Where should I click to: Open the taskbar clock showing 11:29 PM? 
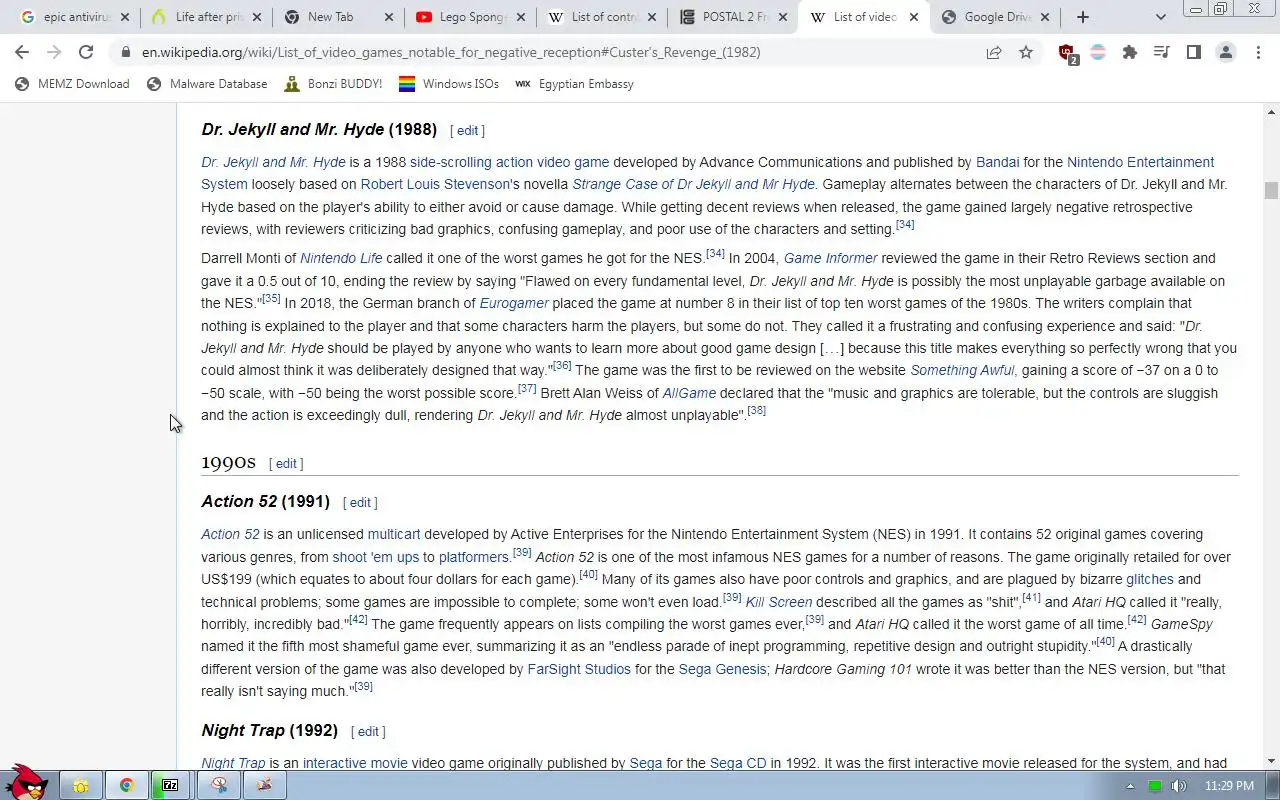click(x=1229, y=786)
